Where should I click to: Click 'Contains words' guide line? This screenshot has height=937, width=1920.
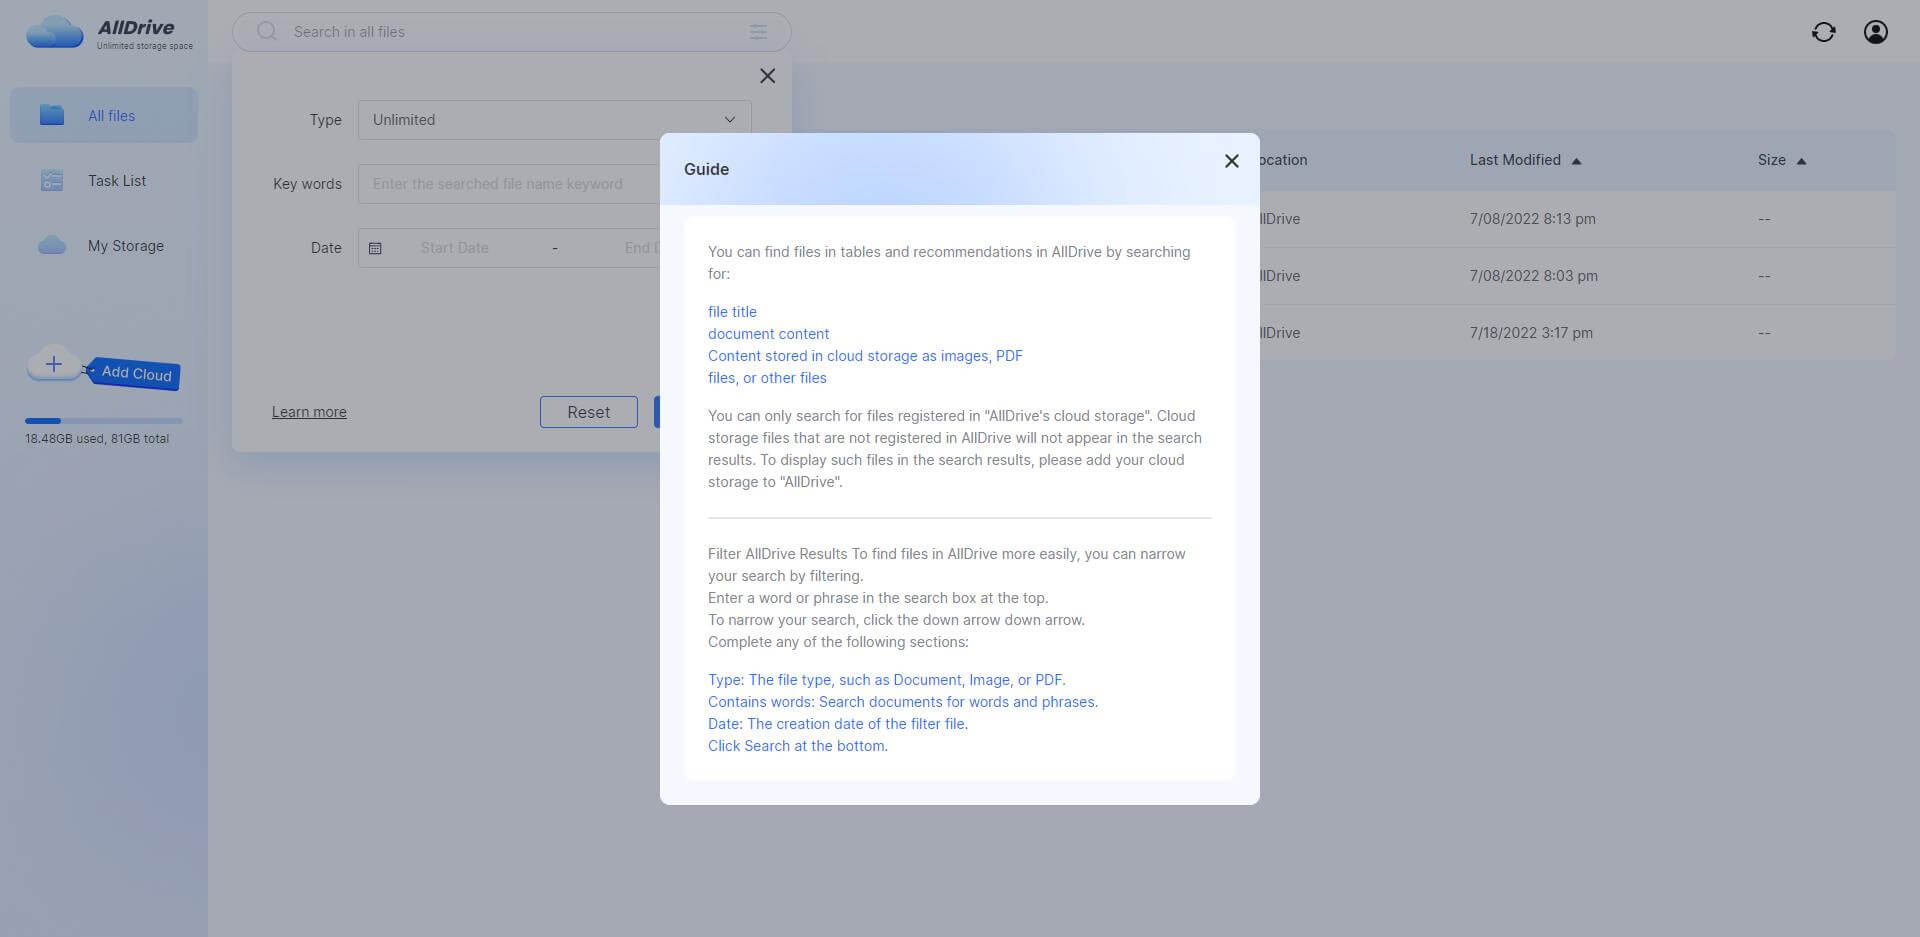pos(902,702)
